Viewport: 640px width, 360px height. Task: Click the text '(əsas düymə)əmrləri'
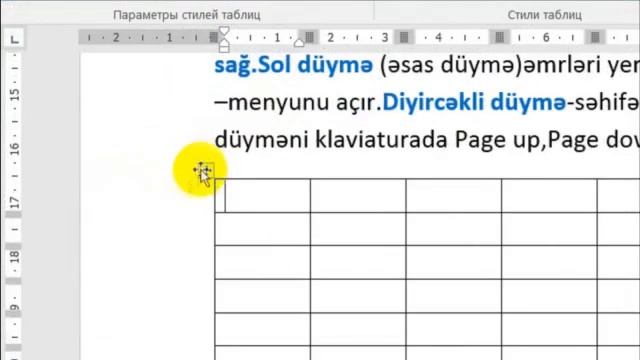[x=490, y=65]
